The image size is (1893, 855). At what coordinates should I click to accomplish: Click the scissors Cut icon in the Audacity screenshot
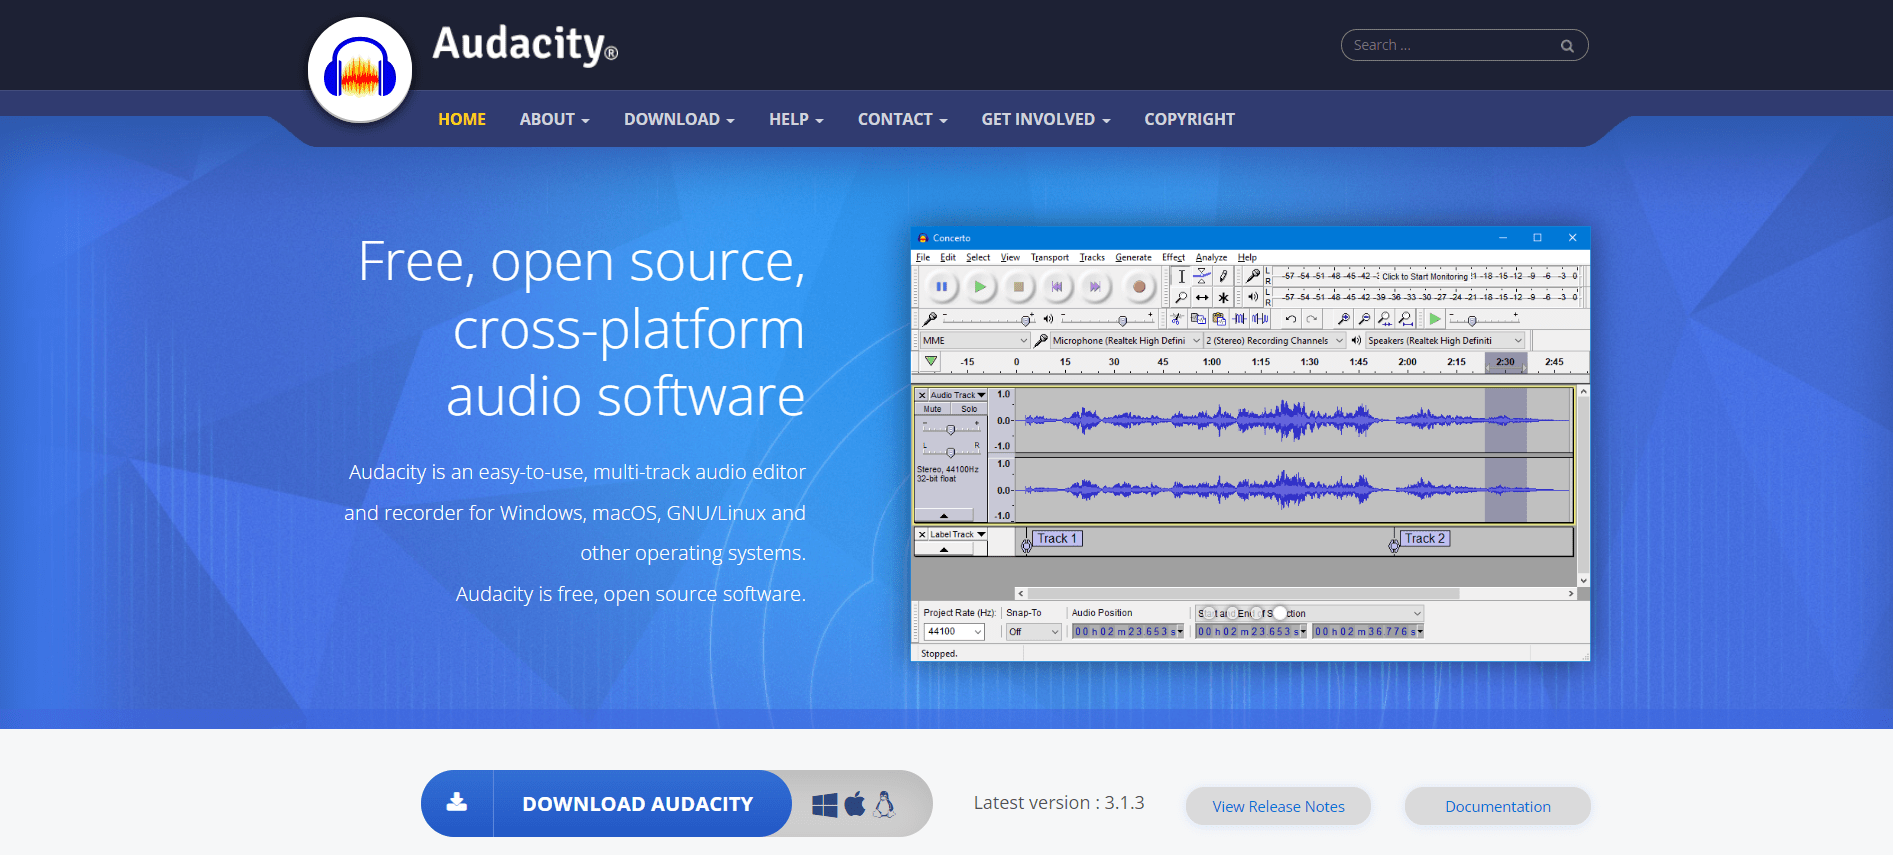1177,319
